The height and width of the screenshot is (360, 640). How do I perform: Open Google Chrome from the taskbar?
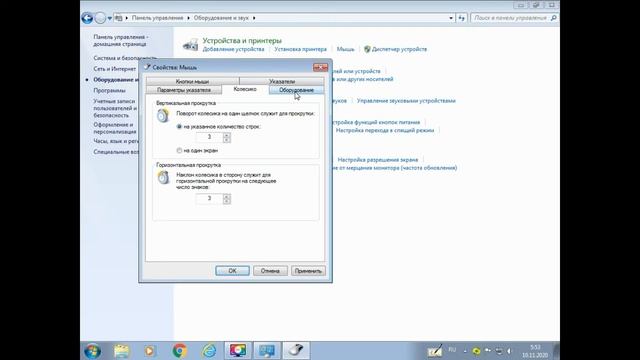[x=180, y=351]
